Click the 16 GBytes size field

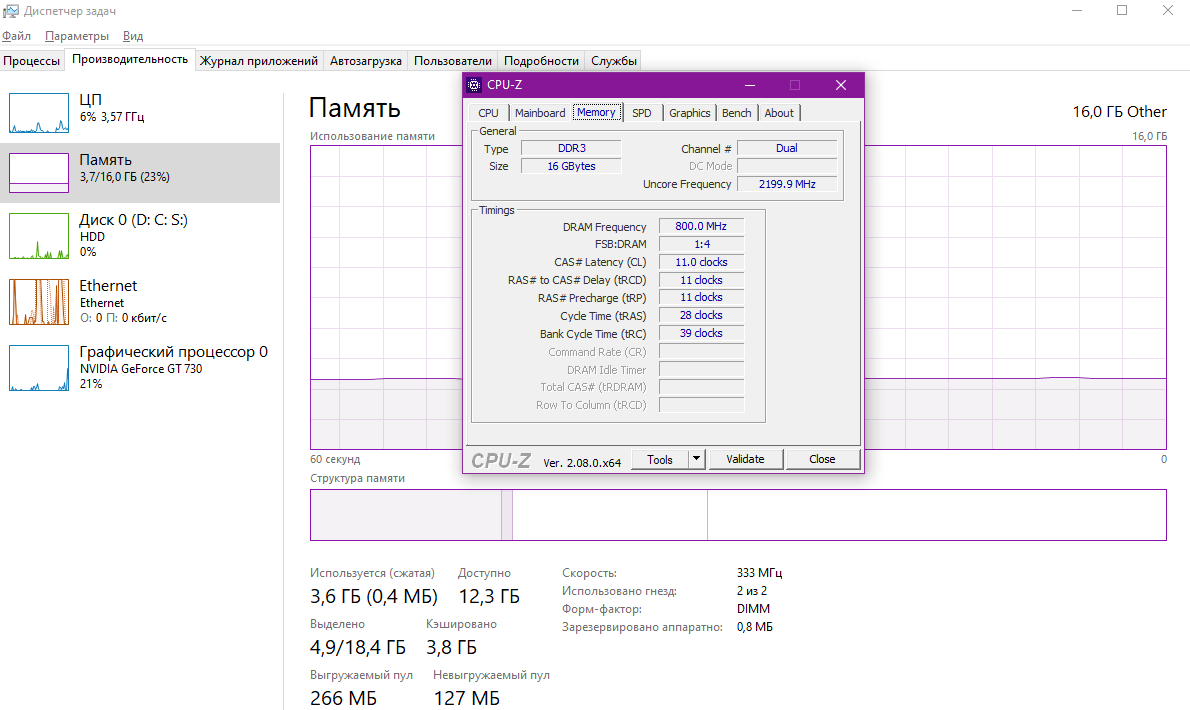point(571,166)
